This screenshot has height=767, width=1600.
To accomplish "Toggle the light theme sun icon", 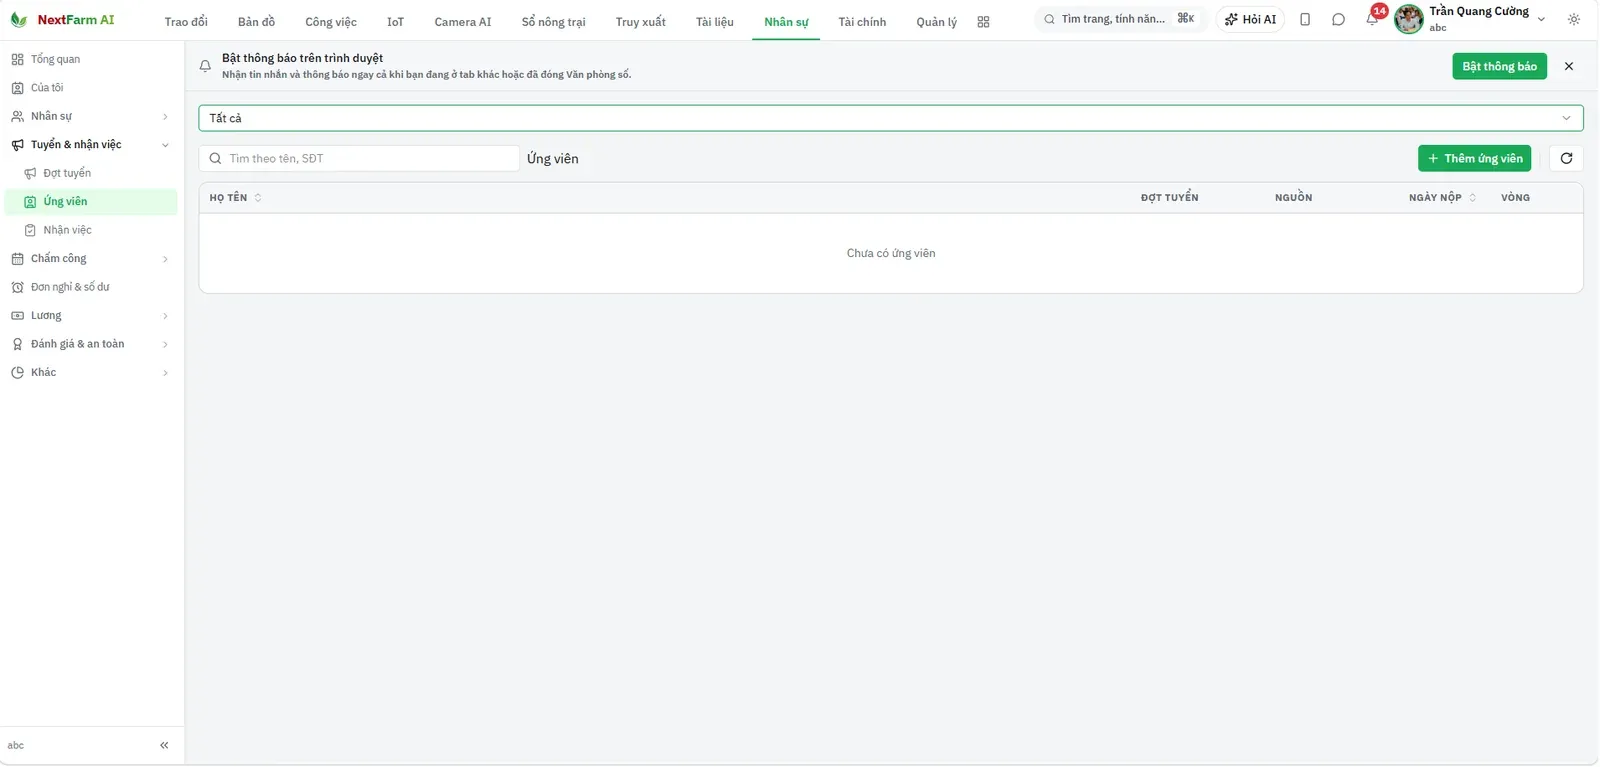I will click(1574, 19).
